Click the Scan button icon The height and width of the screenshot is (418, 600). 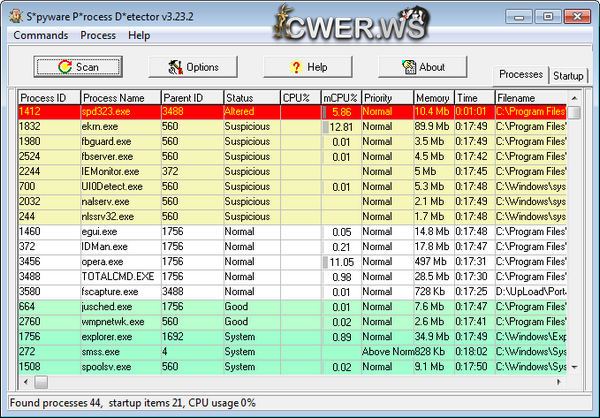pyautogui.click(x=65, y=67)
